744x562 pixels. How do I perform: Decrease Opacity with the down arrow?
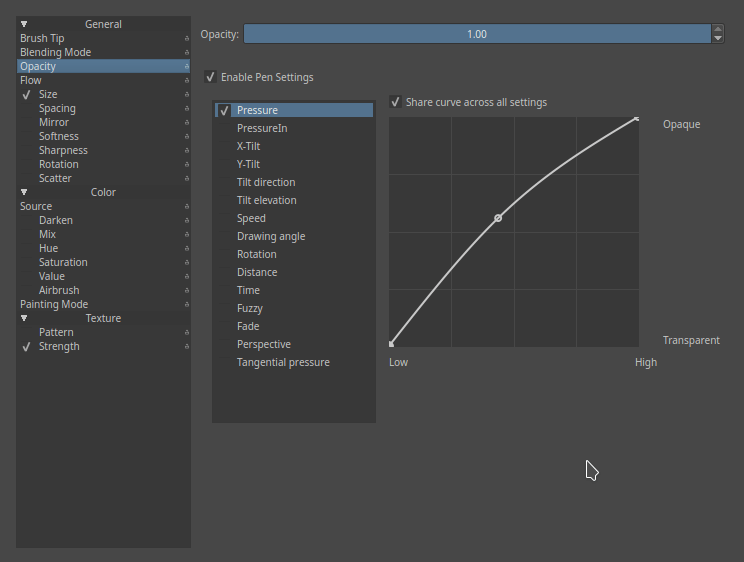coord(718,38)
